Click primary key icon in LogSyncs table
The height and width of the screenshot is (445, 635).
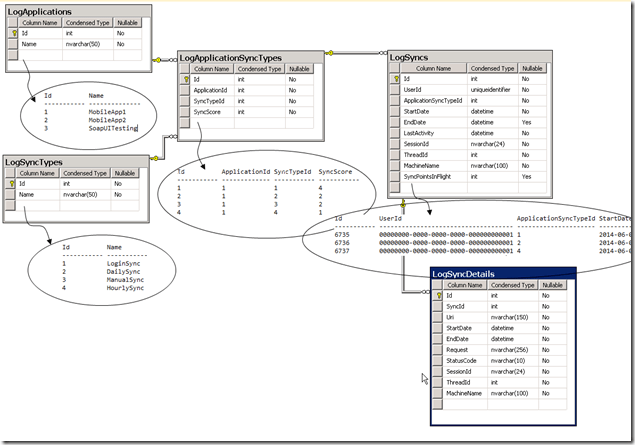395,77
